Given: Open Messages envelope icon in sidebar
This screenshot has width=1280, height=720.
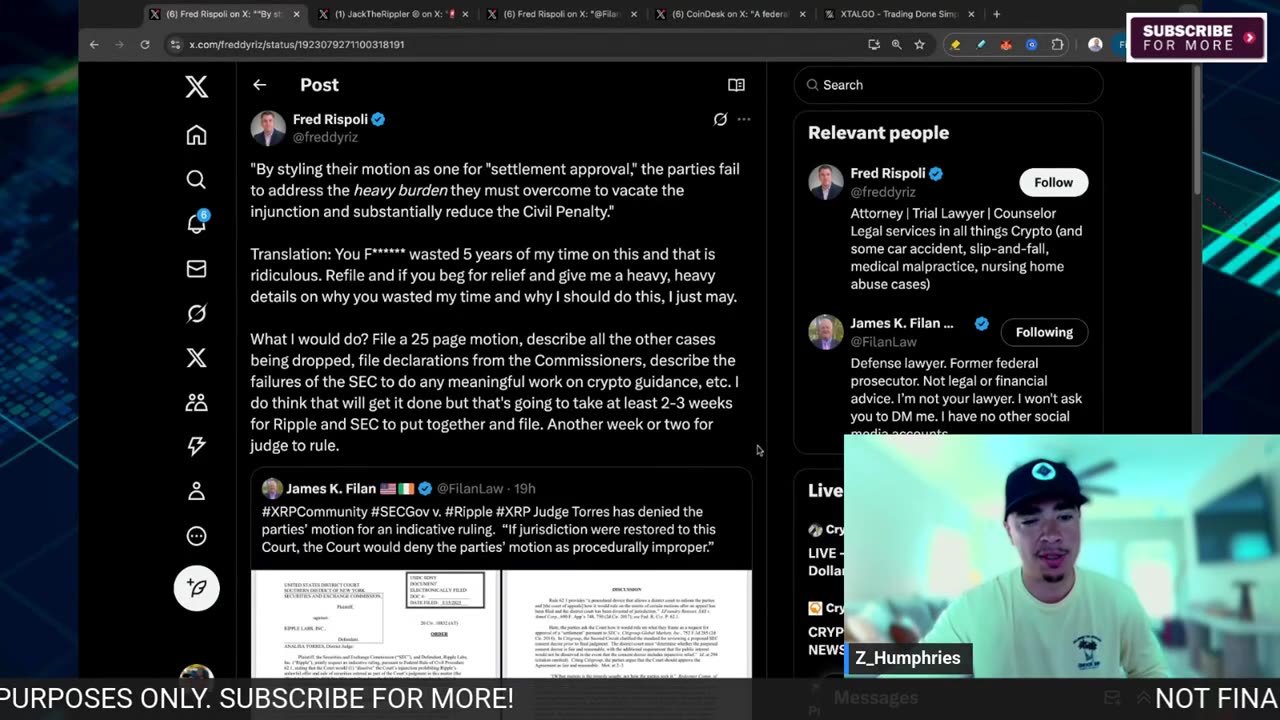Looking at the screenshot, I should [196, 268].
